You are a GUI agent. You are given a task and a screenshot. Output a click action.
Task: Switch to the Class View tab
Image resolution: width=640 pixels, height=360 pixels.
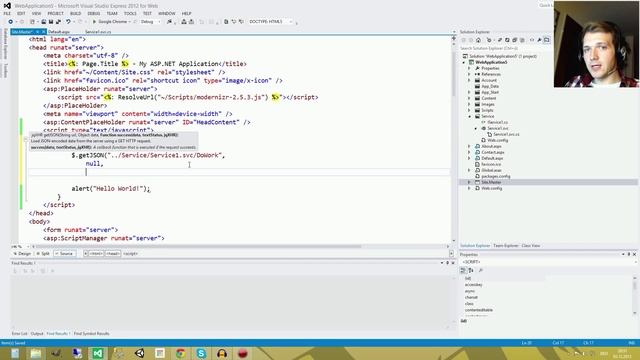point(531,246)
